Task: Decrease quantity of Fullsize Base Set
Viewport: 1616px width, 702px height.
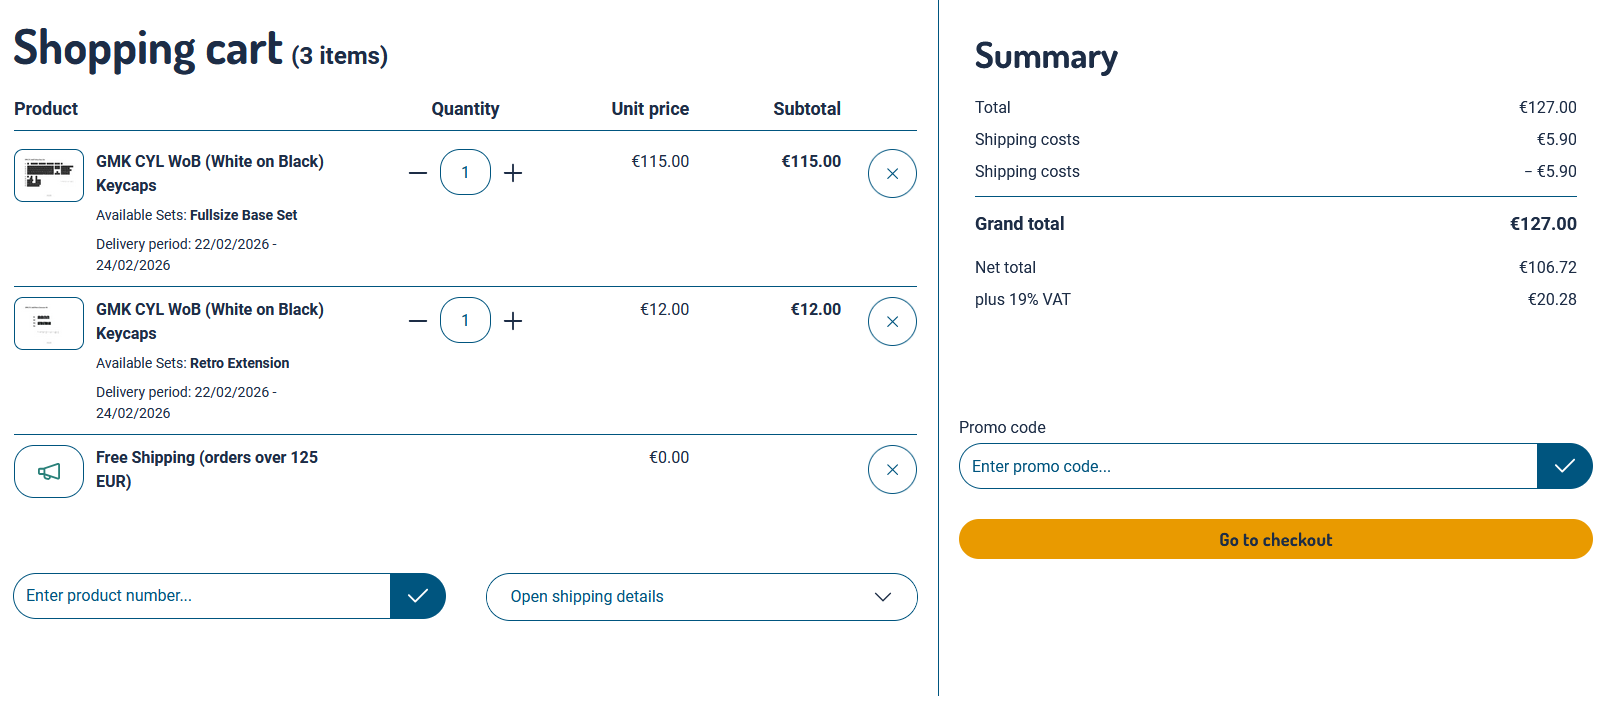Action: click(x=418, y=173)
